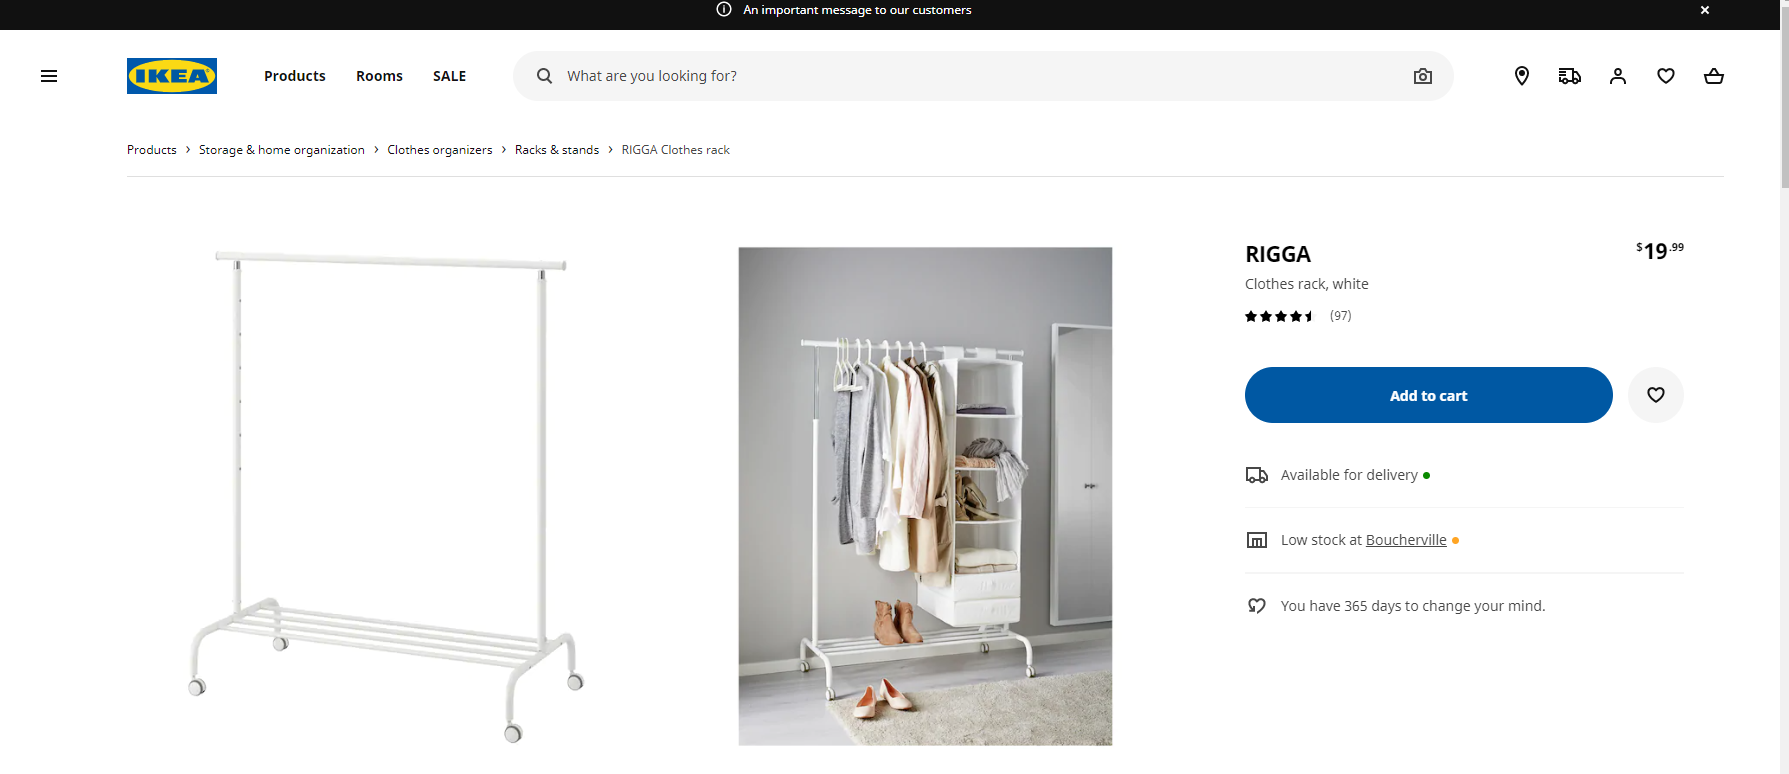Screen dimensions: 1789x774
Task: Click the IKEA logo
Action: coord(172,76)
